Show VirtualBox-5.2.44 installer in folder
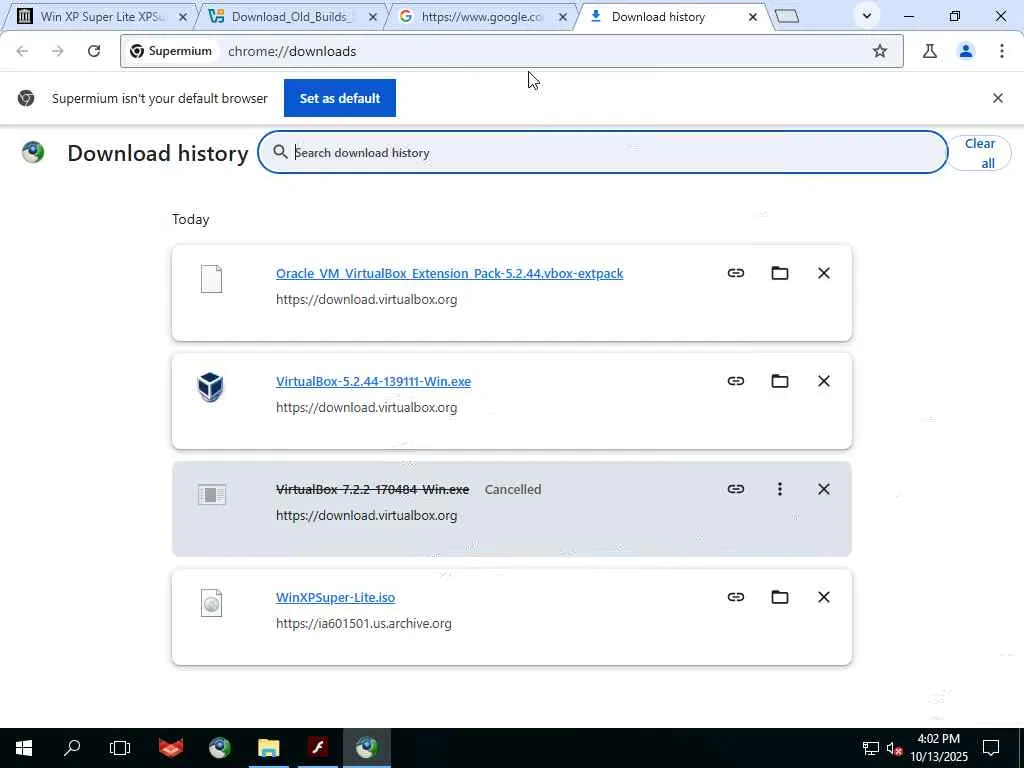The image size is (1024, 768). 780,381
